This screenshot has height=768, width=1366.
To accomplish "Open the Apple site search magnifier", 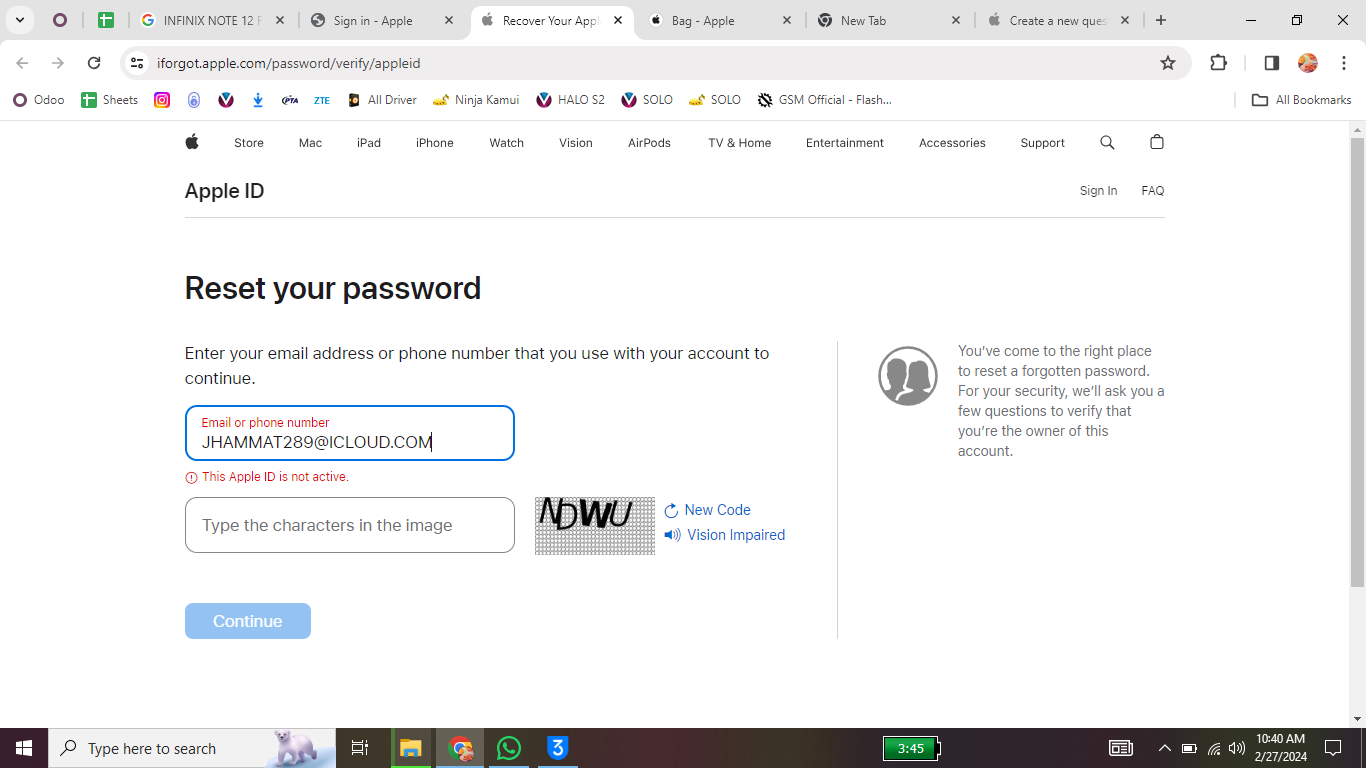I will click(1107, 143).
